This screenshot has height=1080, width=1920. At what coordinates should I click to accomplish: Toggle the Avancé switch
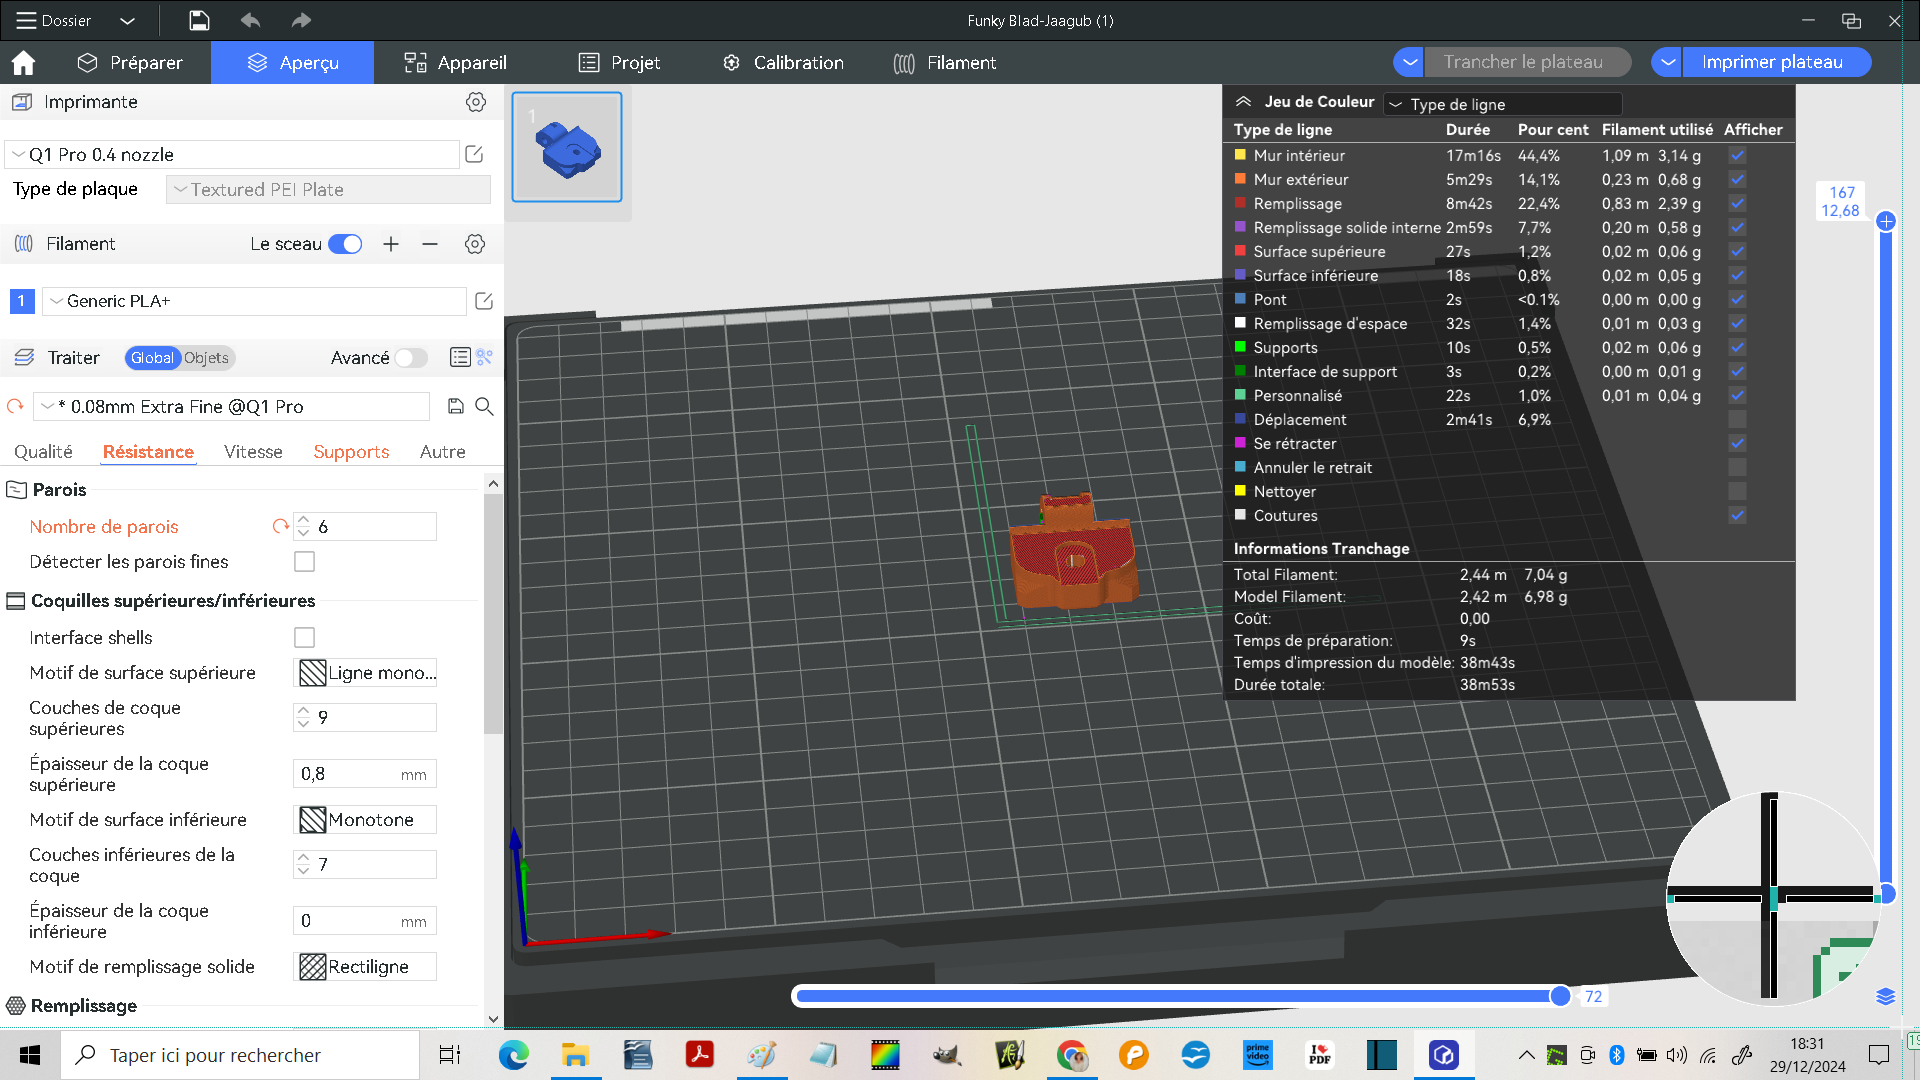point(410,358)
